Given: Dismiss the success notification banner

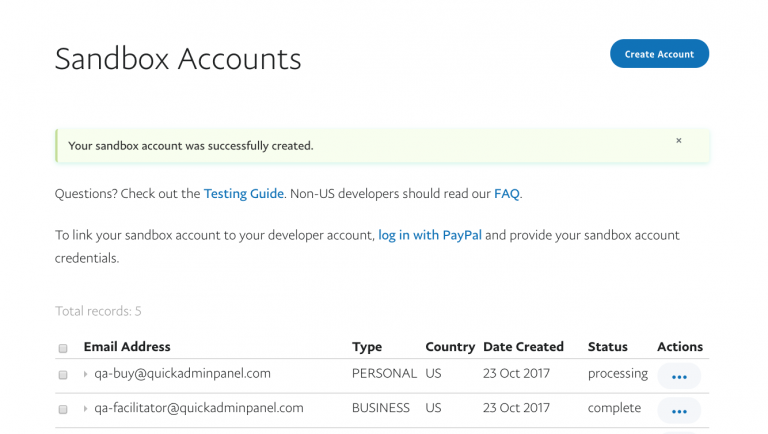Looking at the screenshot, I should (679, 141).
